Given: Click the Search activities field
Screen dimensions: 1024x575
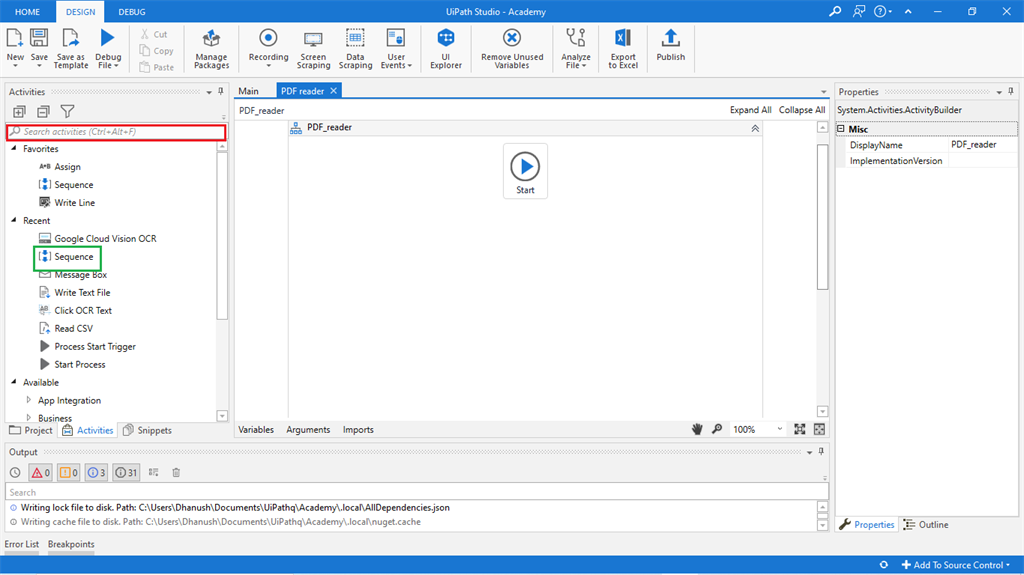Looking at the screenshot, I should [x=116, y=132].
